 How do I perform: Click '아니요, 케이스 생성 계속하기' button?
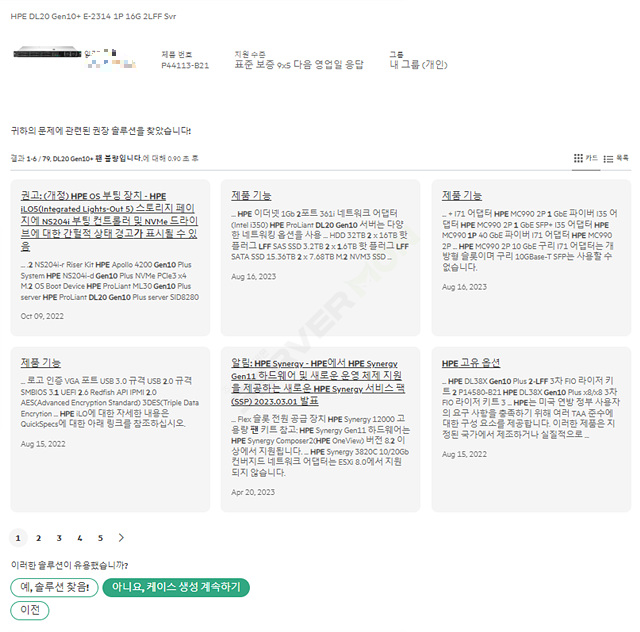[x=176, y=587]
